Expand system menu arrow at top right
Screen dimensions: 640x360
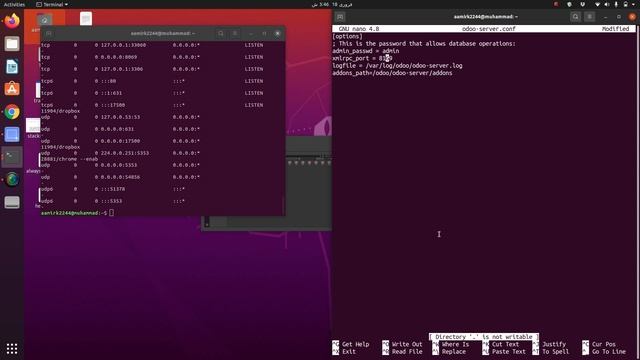634,4
